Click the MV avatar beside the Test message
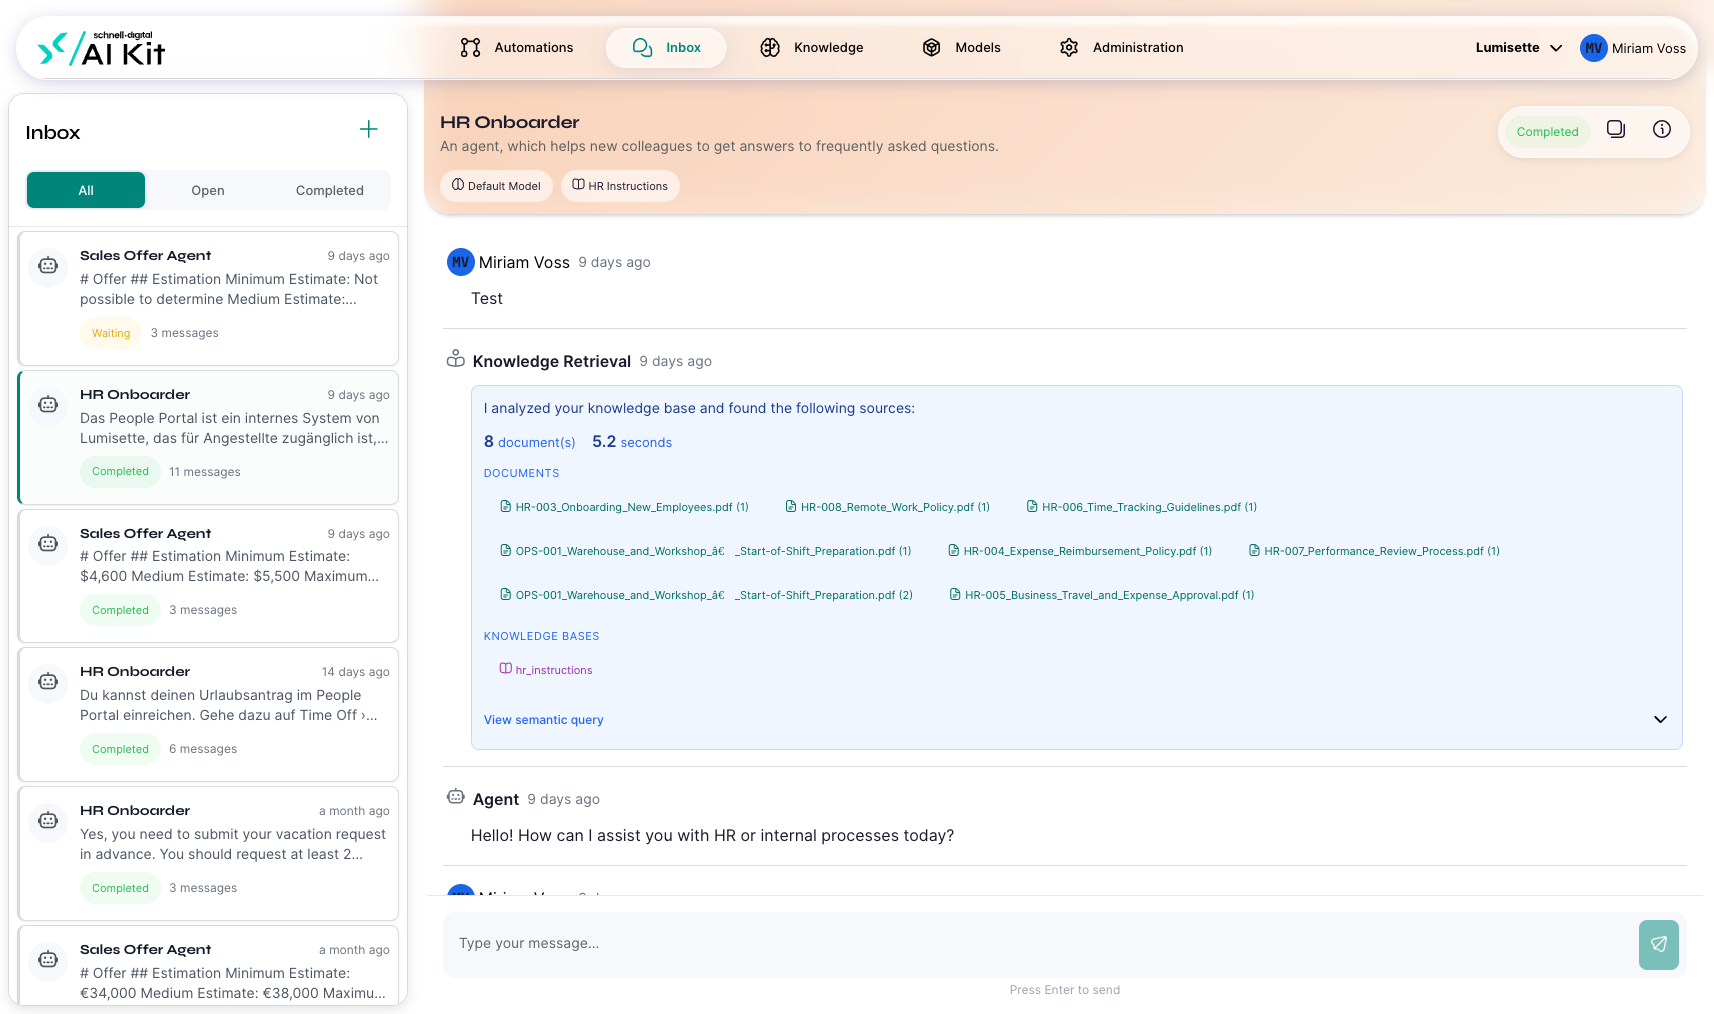Screen dimensions: 1714x1014 pos(460,262)
